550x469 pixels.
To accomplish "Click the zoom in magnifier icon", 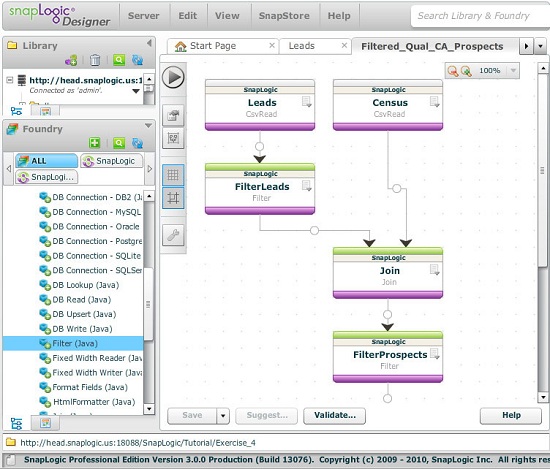I will (x=466, y=71).
